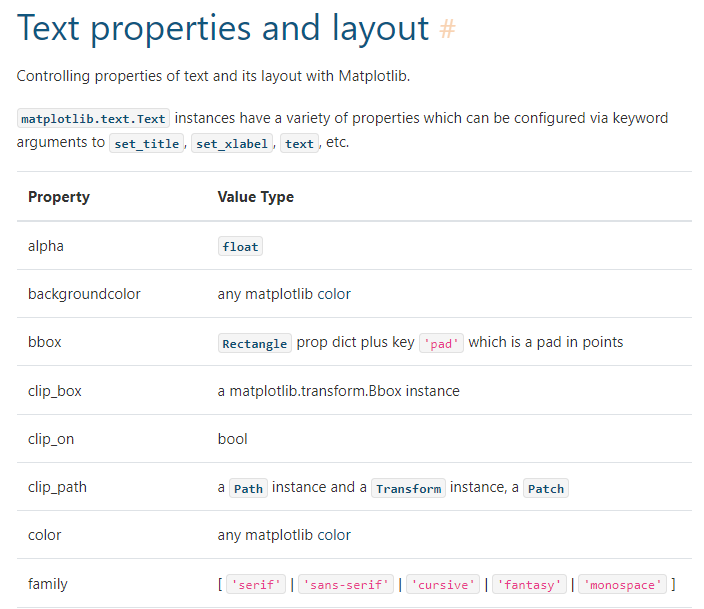Viewport: 704px width, 609px height.
Task: Open the Patch reference link
Action: [546, 488]
